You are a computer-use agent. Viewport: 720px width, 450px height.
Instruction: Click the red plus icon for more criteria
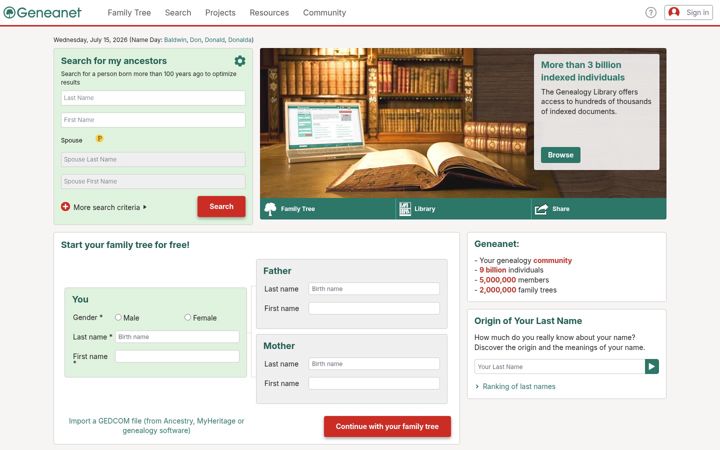(x=66, y=207)
